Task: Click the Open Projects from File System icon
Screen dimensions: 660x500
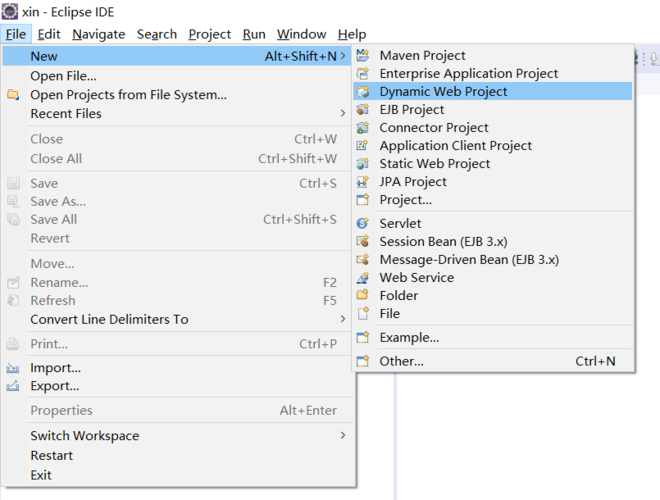Action: pos(13,95)
